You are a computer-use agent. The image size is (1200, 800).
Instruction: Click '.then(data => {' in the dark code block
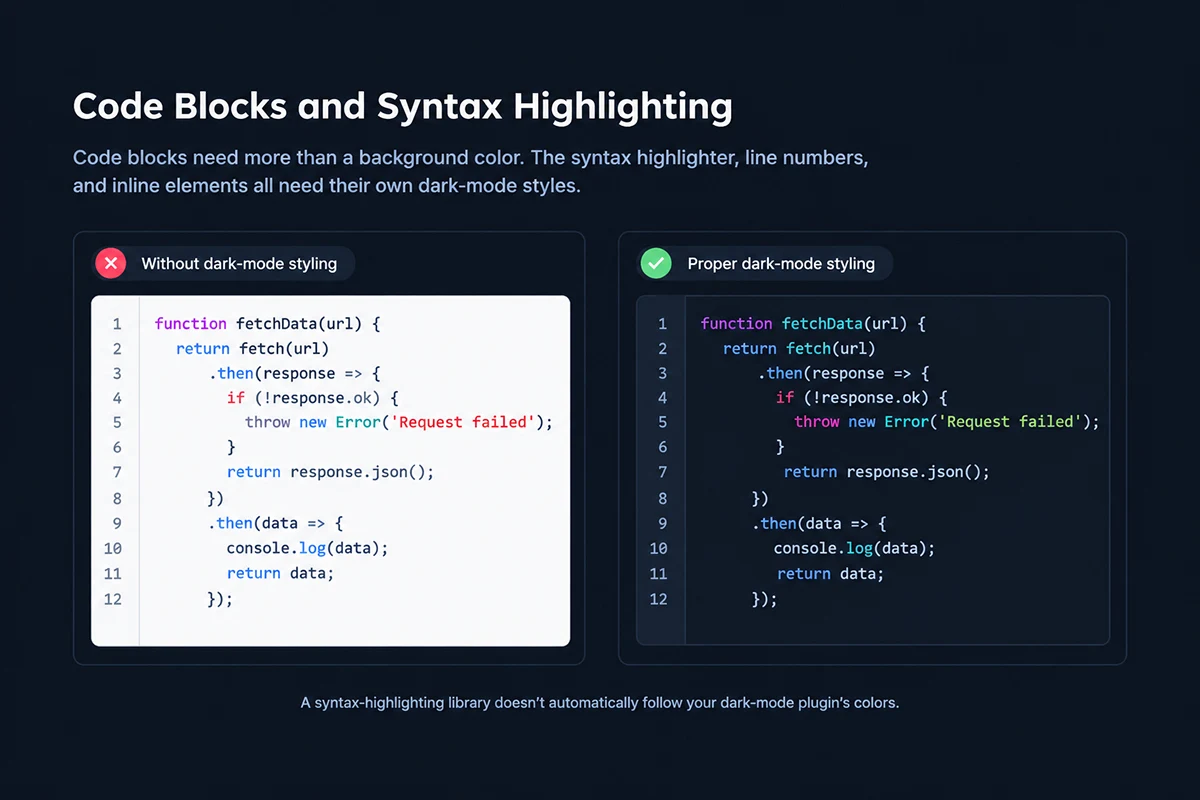820,523
